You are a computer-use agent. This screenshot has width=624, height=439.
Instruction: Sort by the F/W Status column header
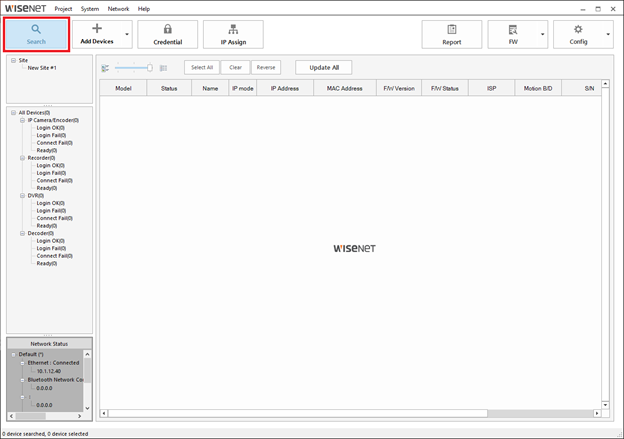tap(445, 88)
